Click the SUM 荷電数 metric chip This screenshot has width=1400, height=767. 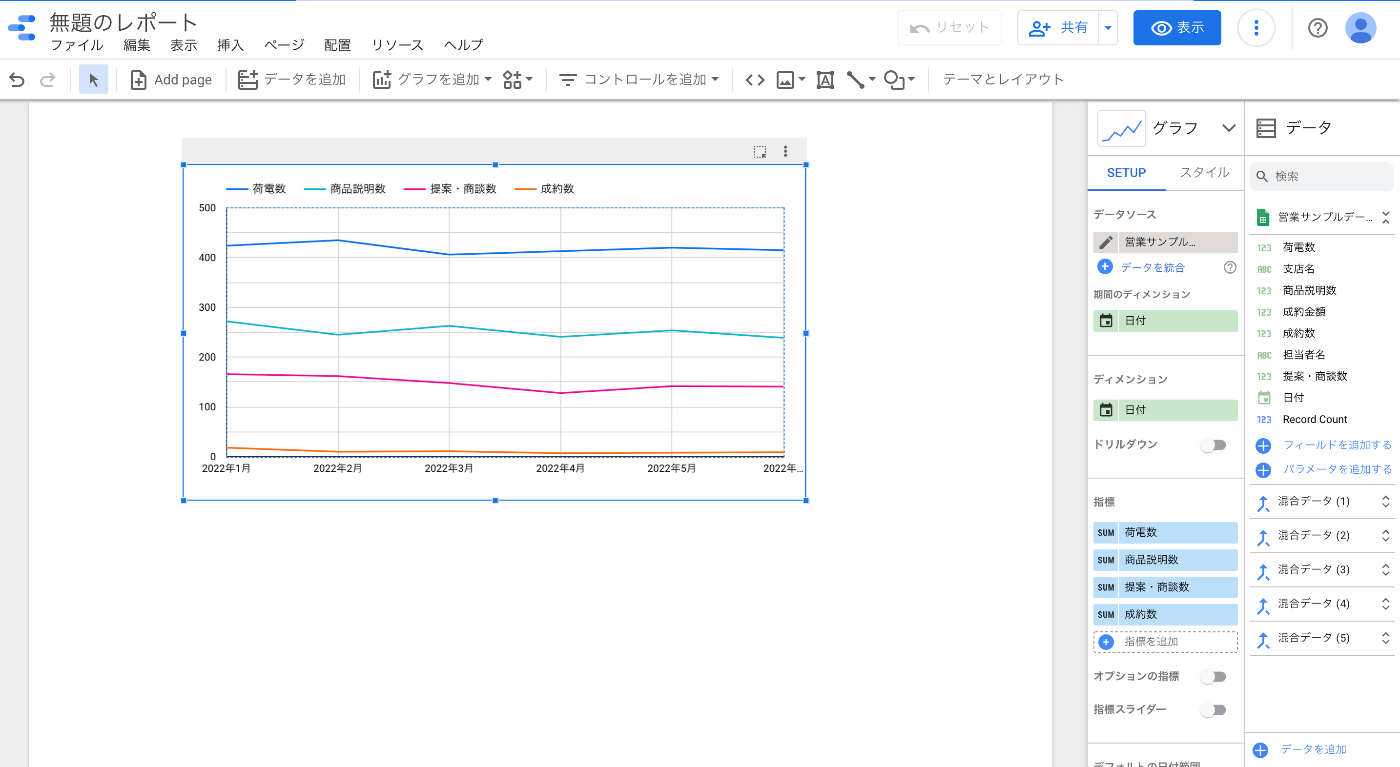pyautogui.click(x=1165, y=533)
